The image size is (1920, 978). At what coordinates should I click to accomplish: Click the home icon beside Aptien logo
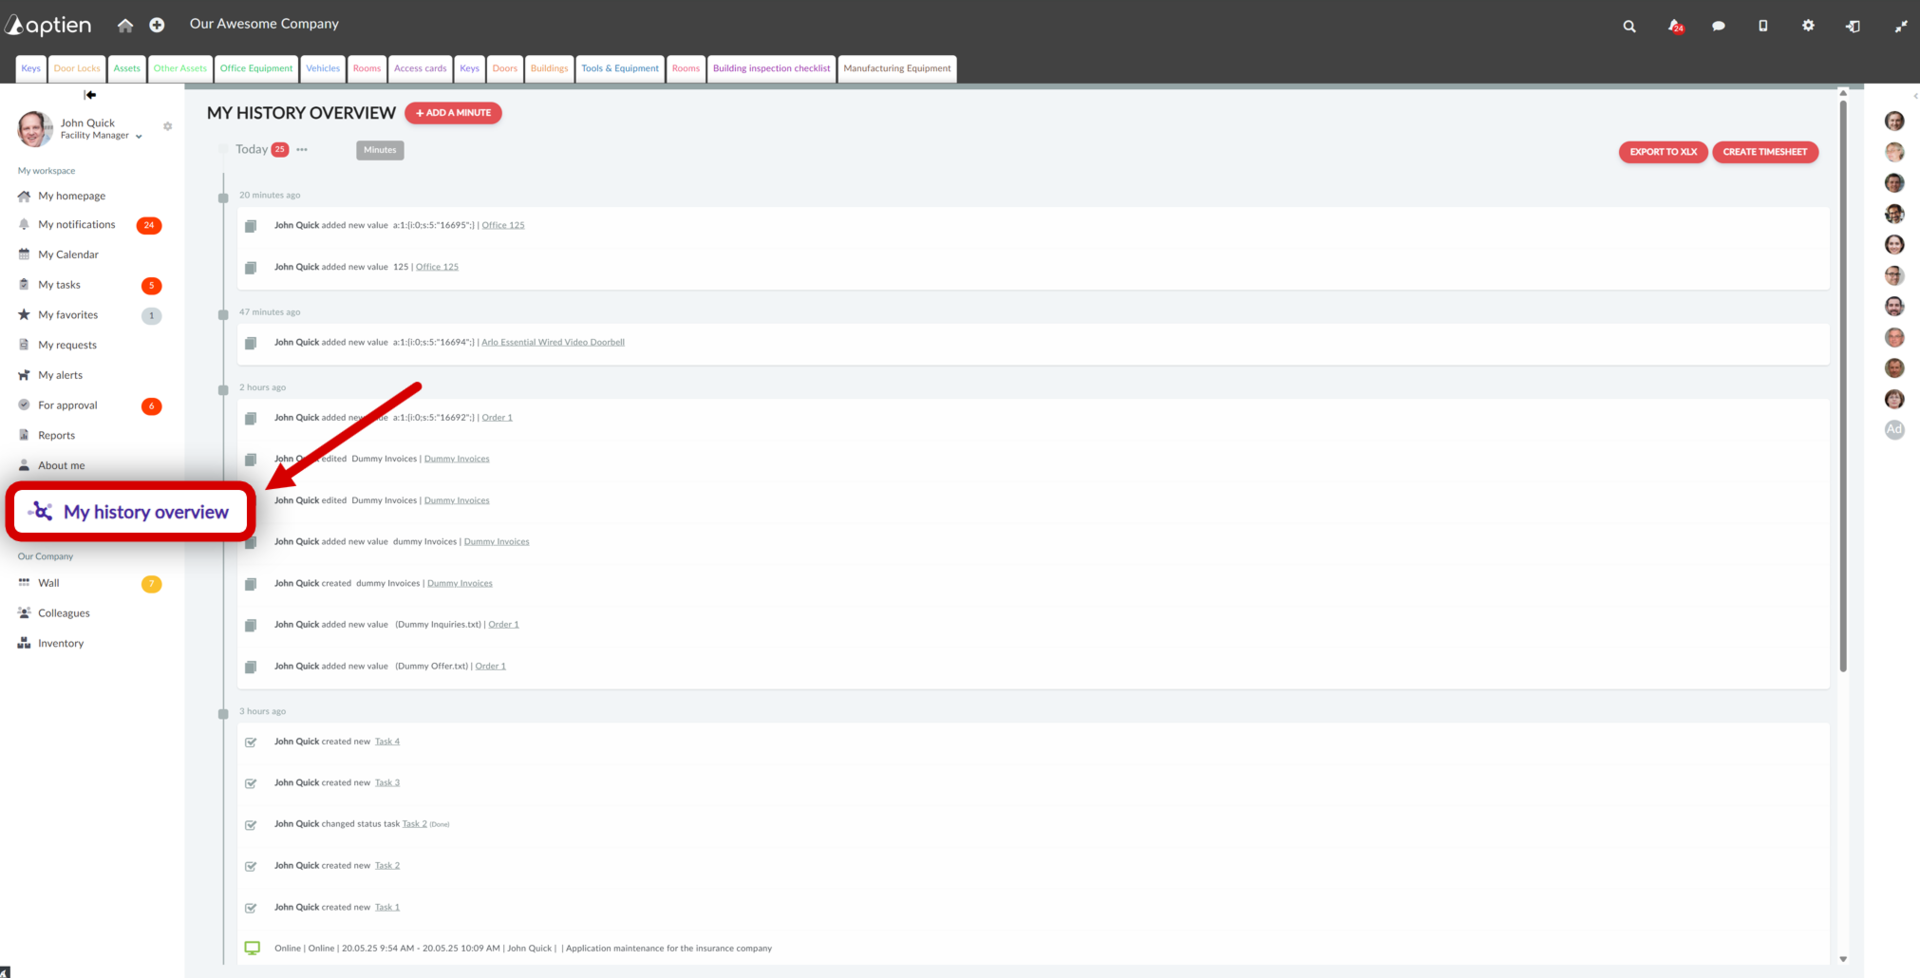coord(125,25)
